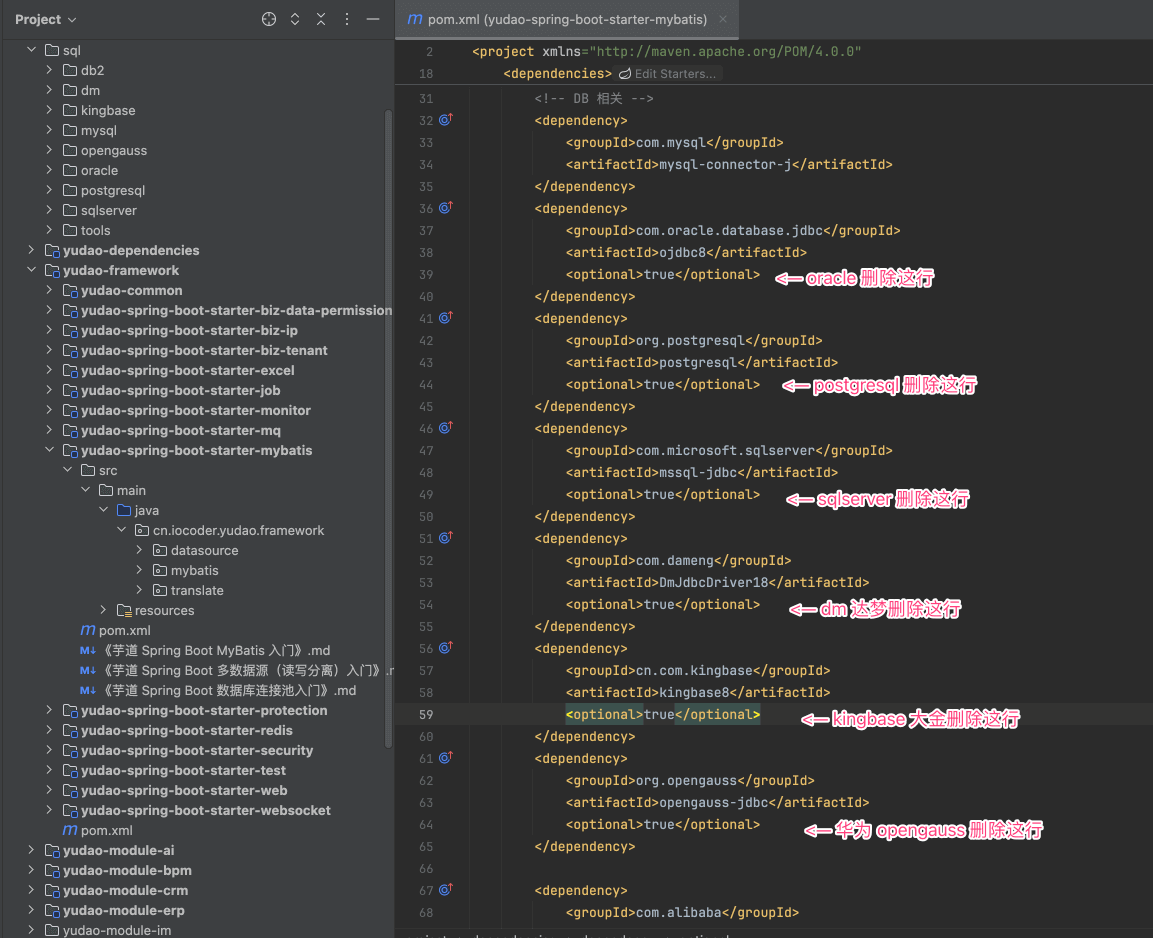Screen dimensions: 1153x938
Task: Click the Select Opened File target icon
Action: point(268,19)
